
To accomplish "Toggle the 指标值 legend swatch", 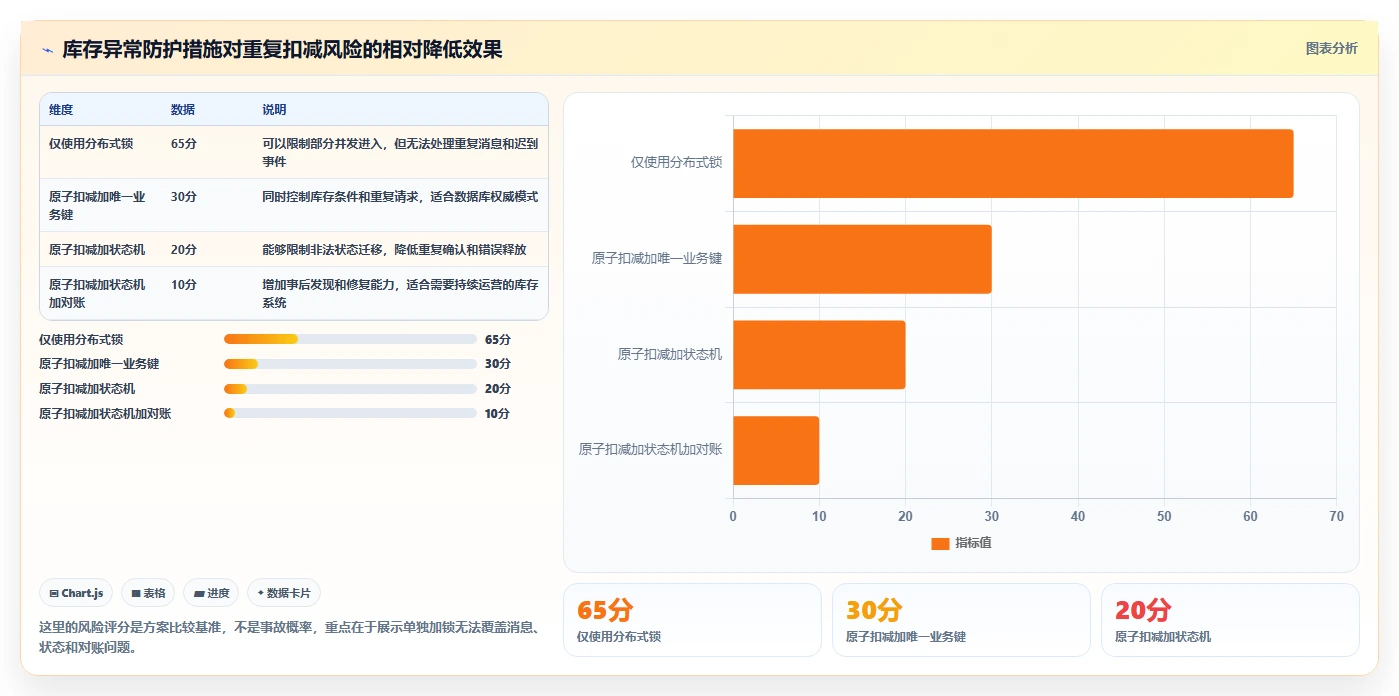I will click(x=940, y=543).
